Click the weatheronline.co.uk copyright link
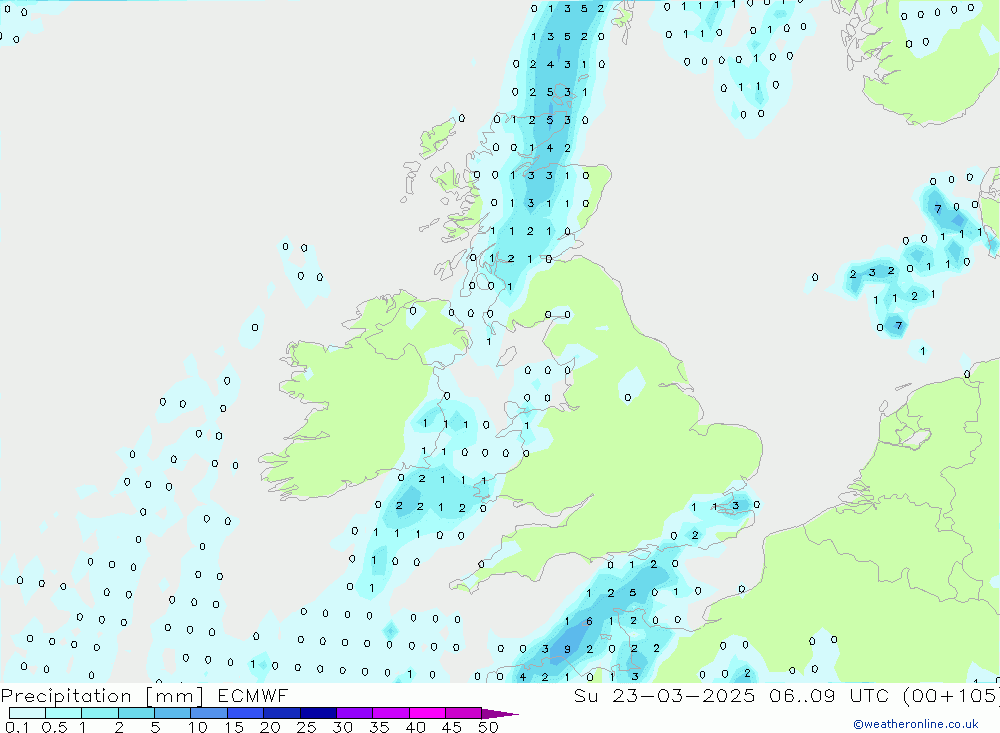The height and width of the screenshot is (733, 1000). [x=916, y=724]
